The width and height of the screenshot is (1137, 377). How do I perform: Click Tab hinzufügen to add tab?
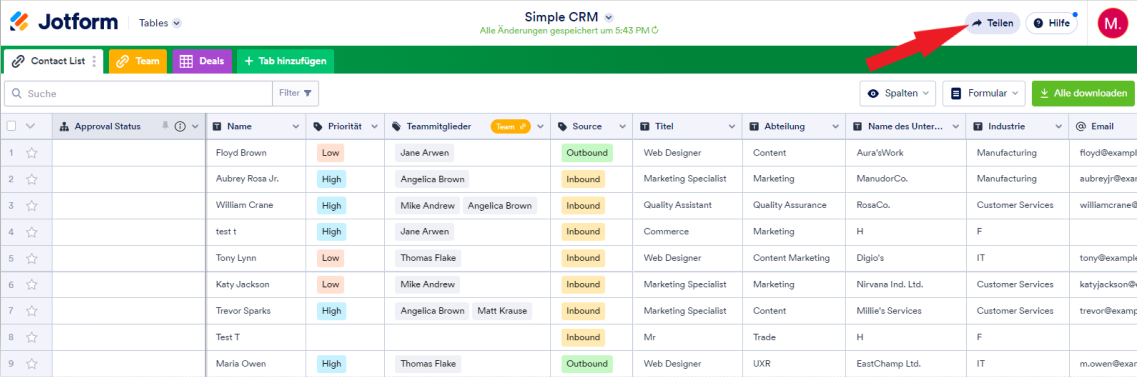pyautogui.click(x=285, y=61)
